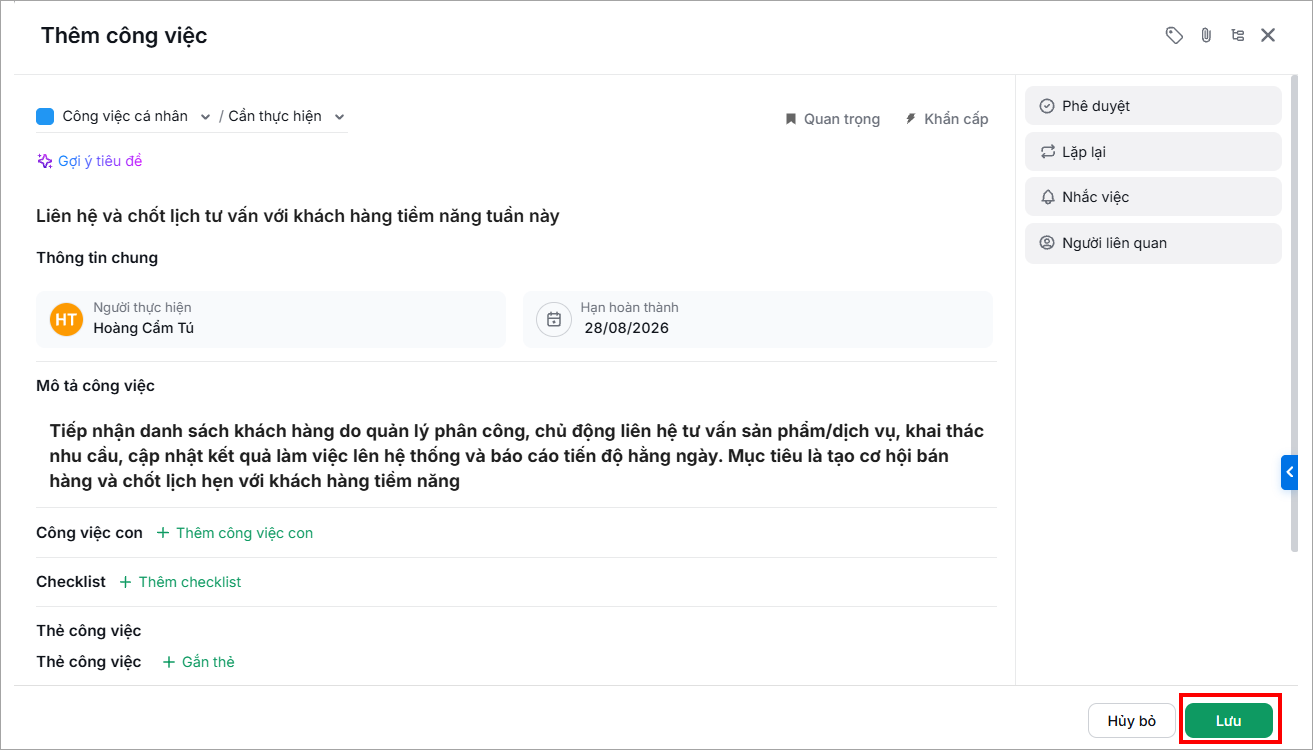1313x750 pixels.
Task: Select the Lặp lại option
Action: (x=1153, y=152)
